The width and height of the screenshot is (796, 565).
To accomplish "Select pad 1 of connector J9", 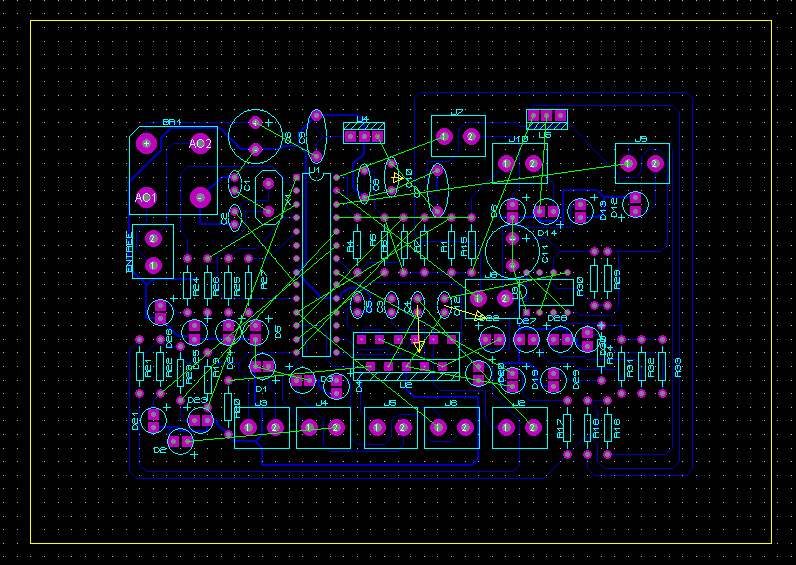I will (x=628, y=163).
